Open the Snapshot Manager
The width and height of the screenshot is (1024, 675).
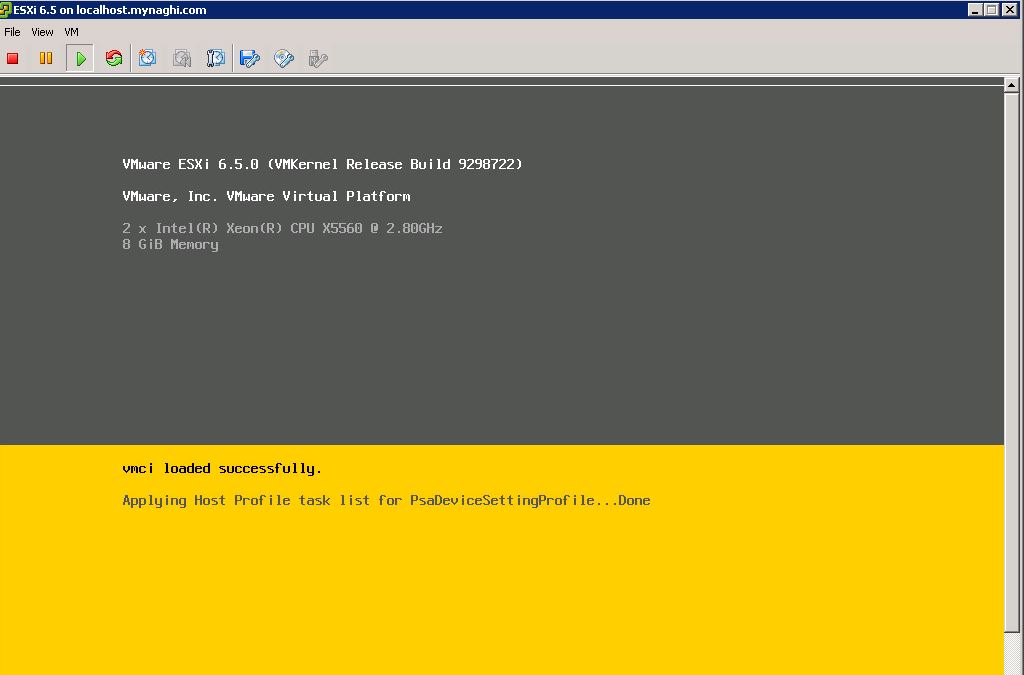pos(216,59)
